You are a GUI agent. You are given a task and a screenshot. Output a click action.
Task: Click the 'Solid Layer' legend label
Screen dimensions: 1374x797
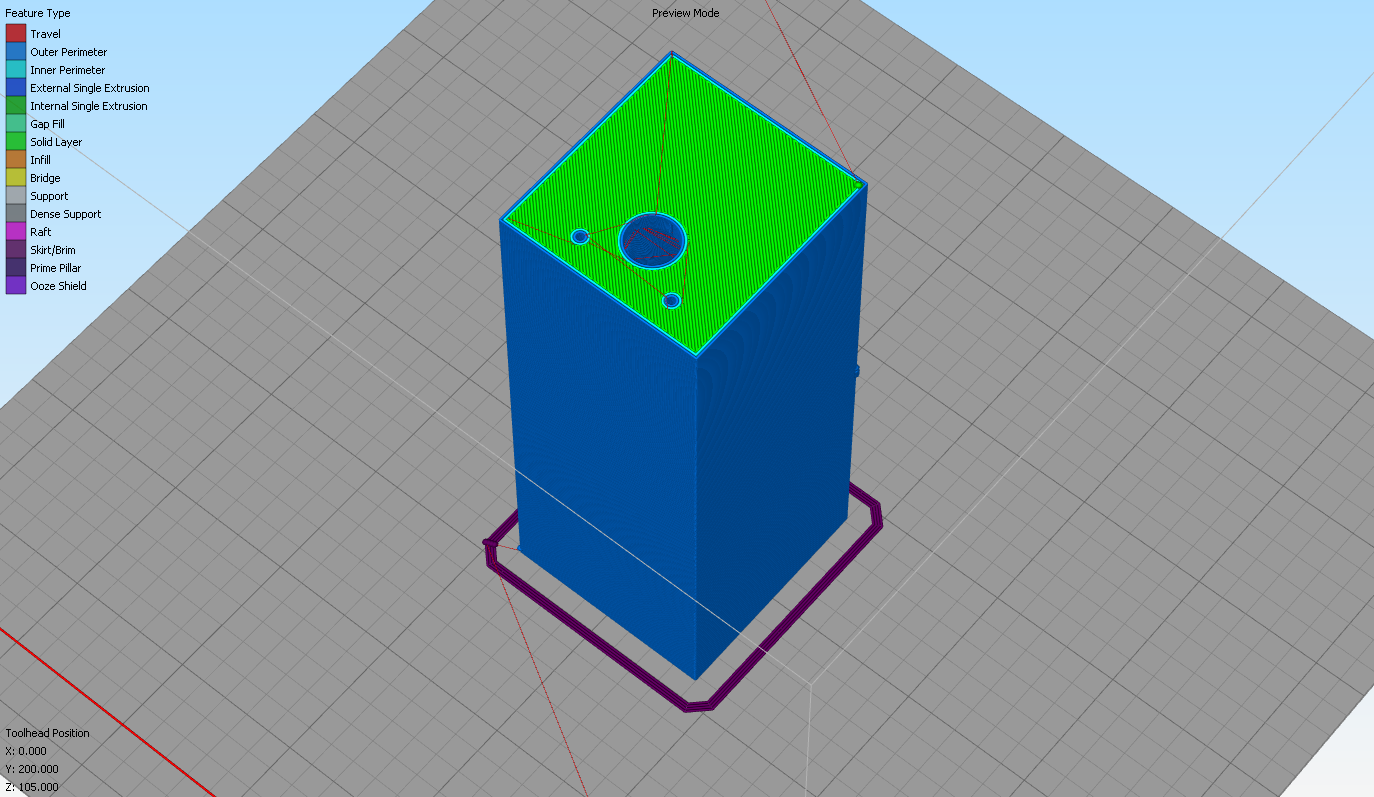(56, 142)
